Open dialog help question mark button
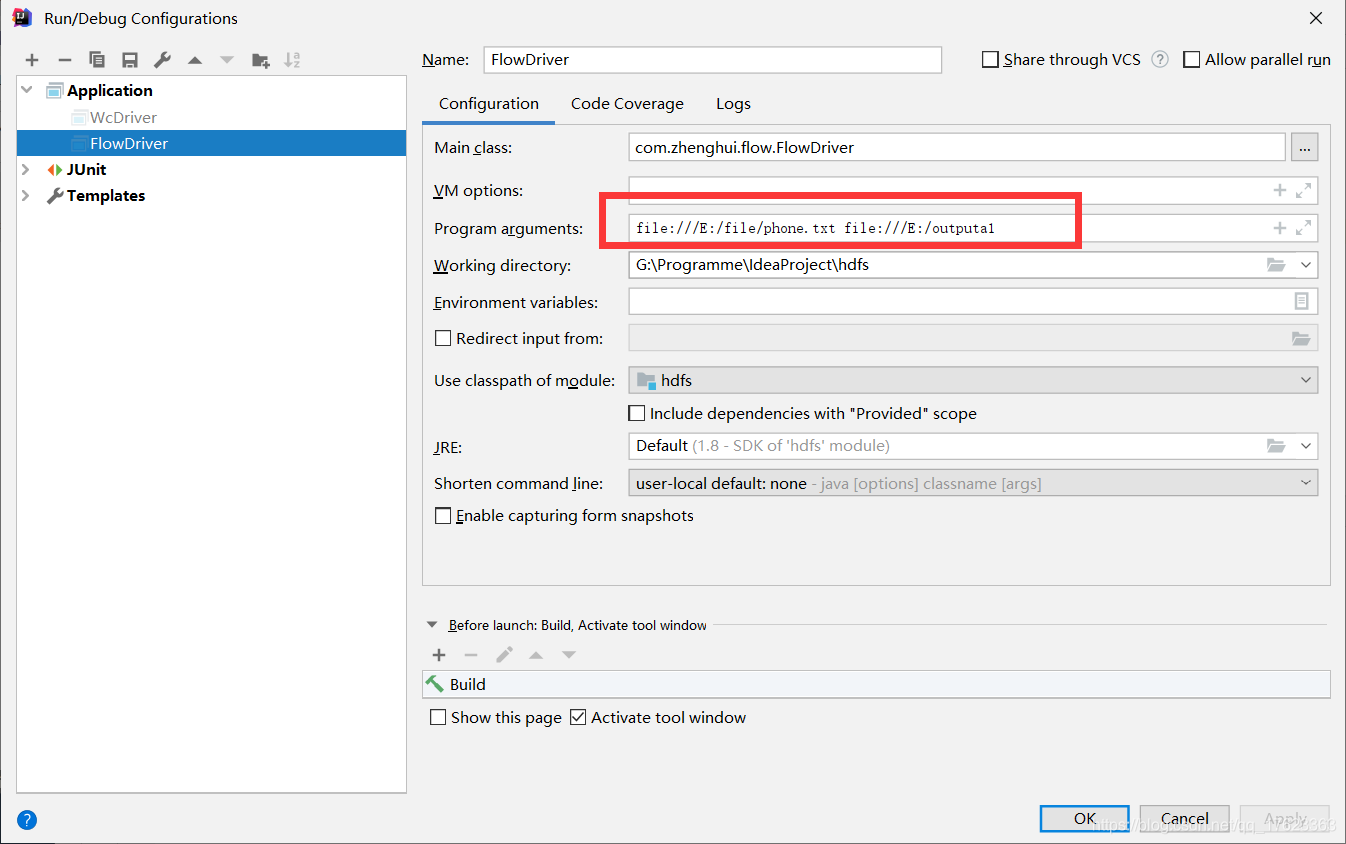 (27, 820)
